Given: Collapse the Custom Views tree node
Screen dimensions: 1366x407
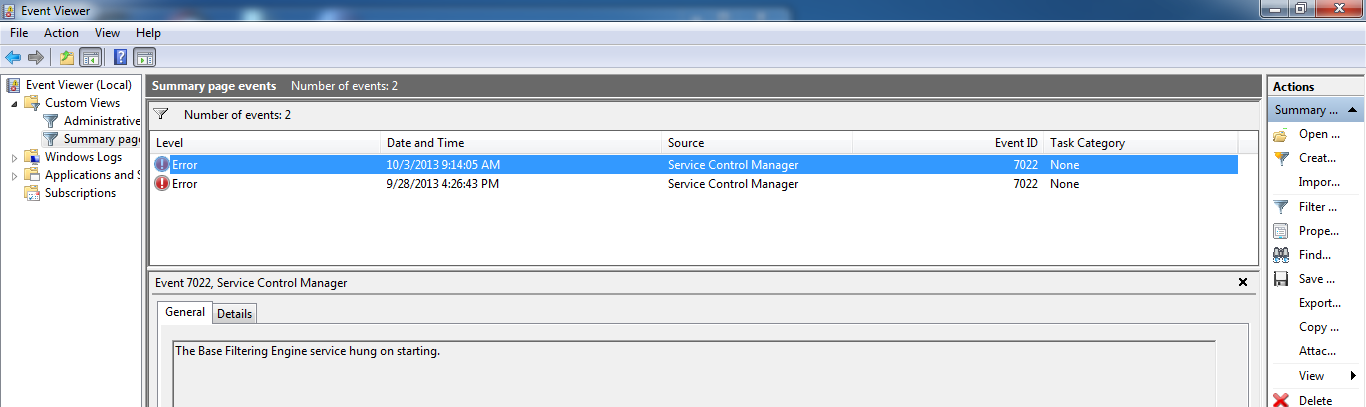Looking at the screenshot, I should click(14, 103).
